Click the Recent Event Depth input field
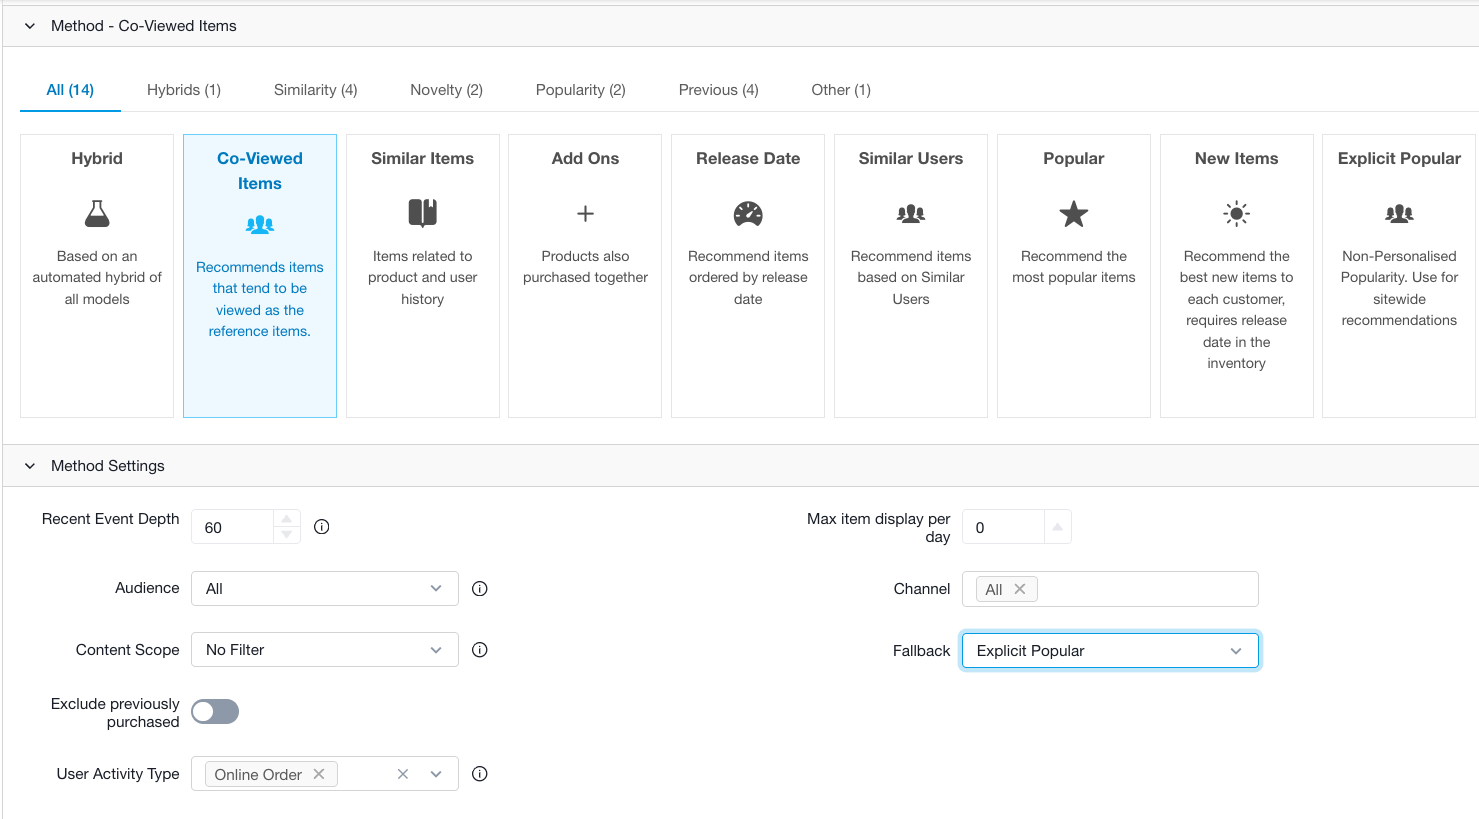 pos(232,527)
